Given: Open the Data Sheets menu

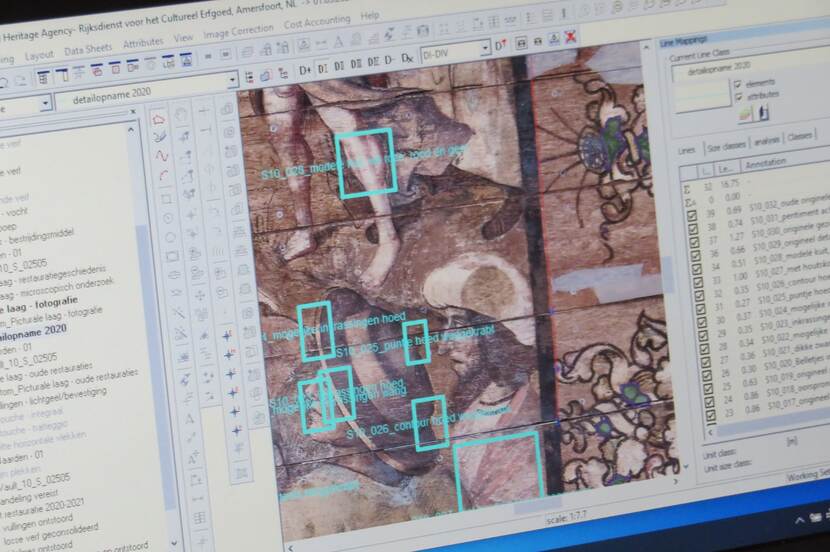Looking at the screenshot, I should click(x=88, y=49).
